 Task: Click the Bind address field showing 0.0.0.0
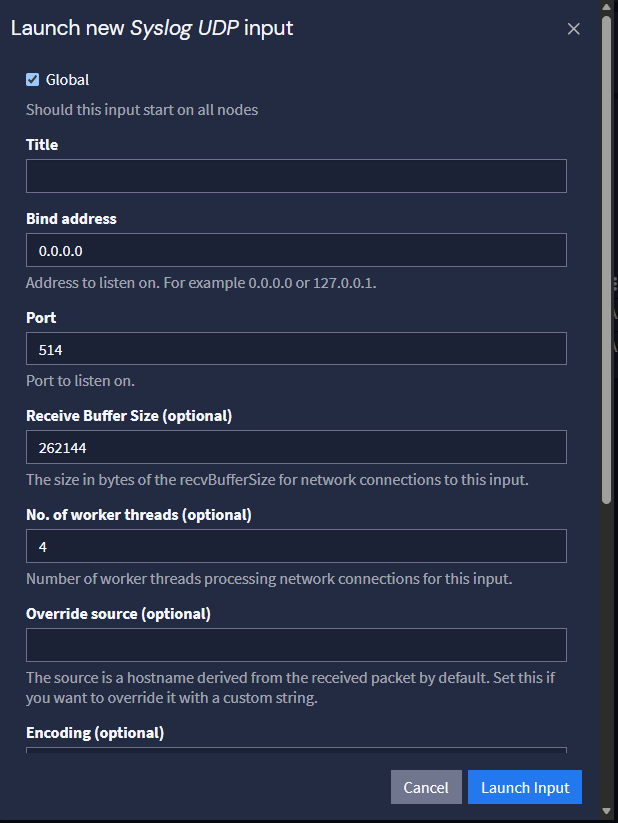click(x=296, y=250)
